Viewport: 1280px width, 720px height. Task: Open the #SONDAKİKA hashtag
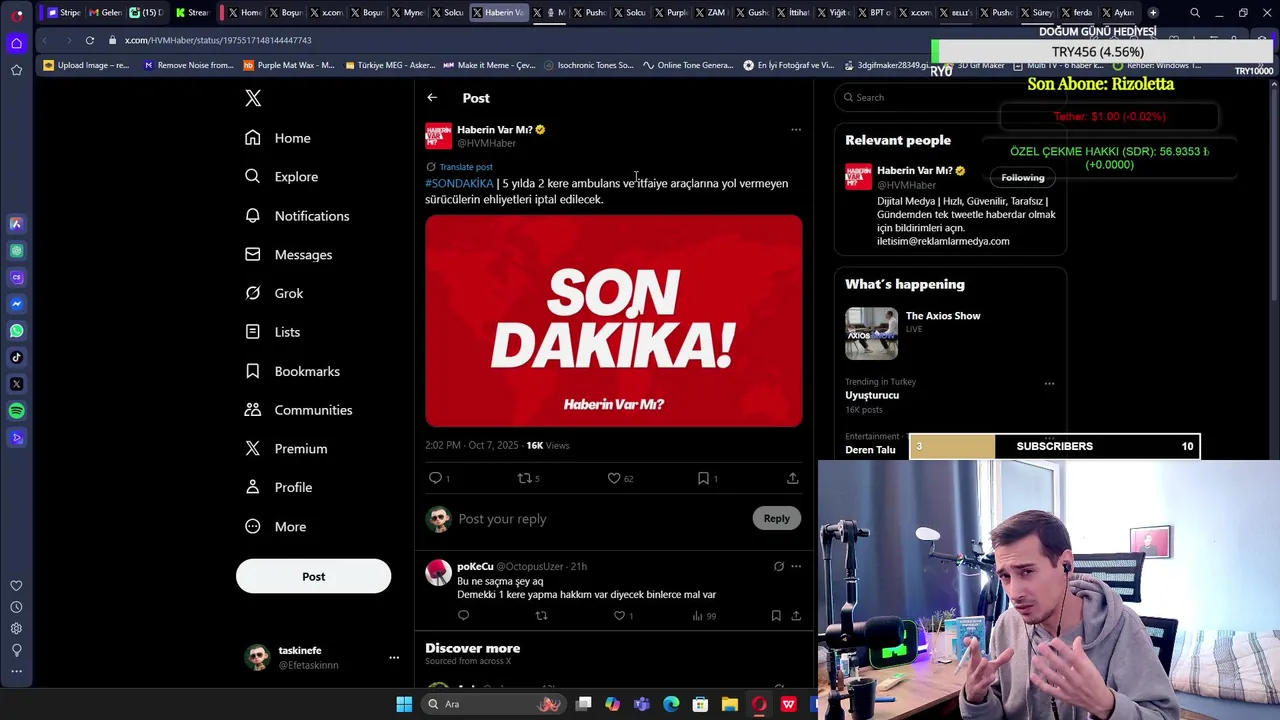coord(459,183)
